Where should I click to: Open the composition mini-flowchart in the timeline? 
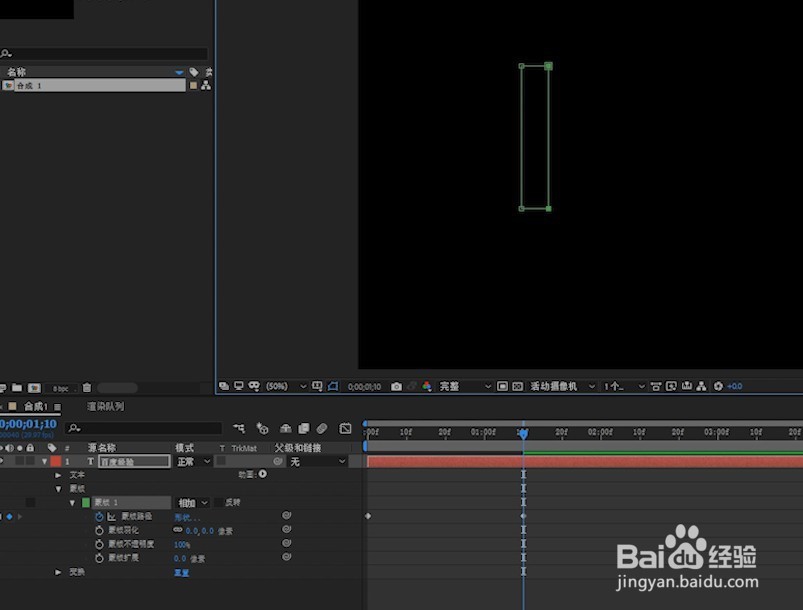point(239,428)
